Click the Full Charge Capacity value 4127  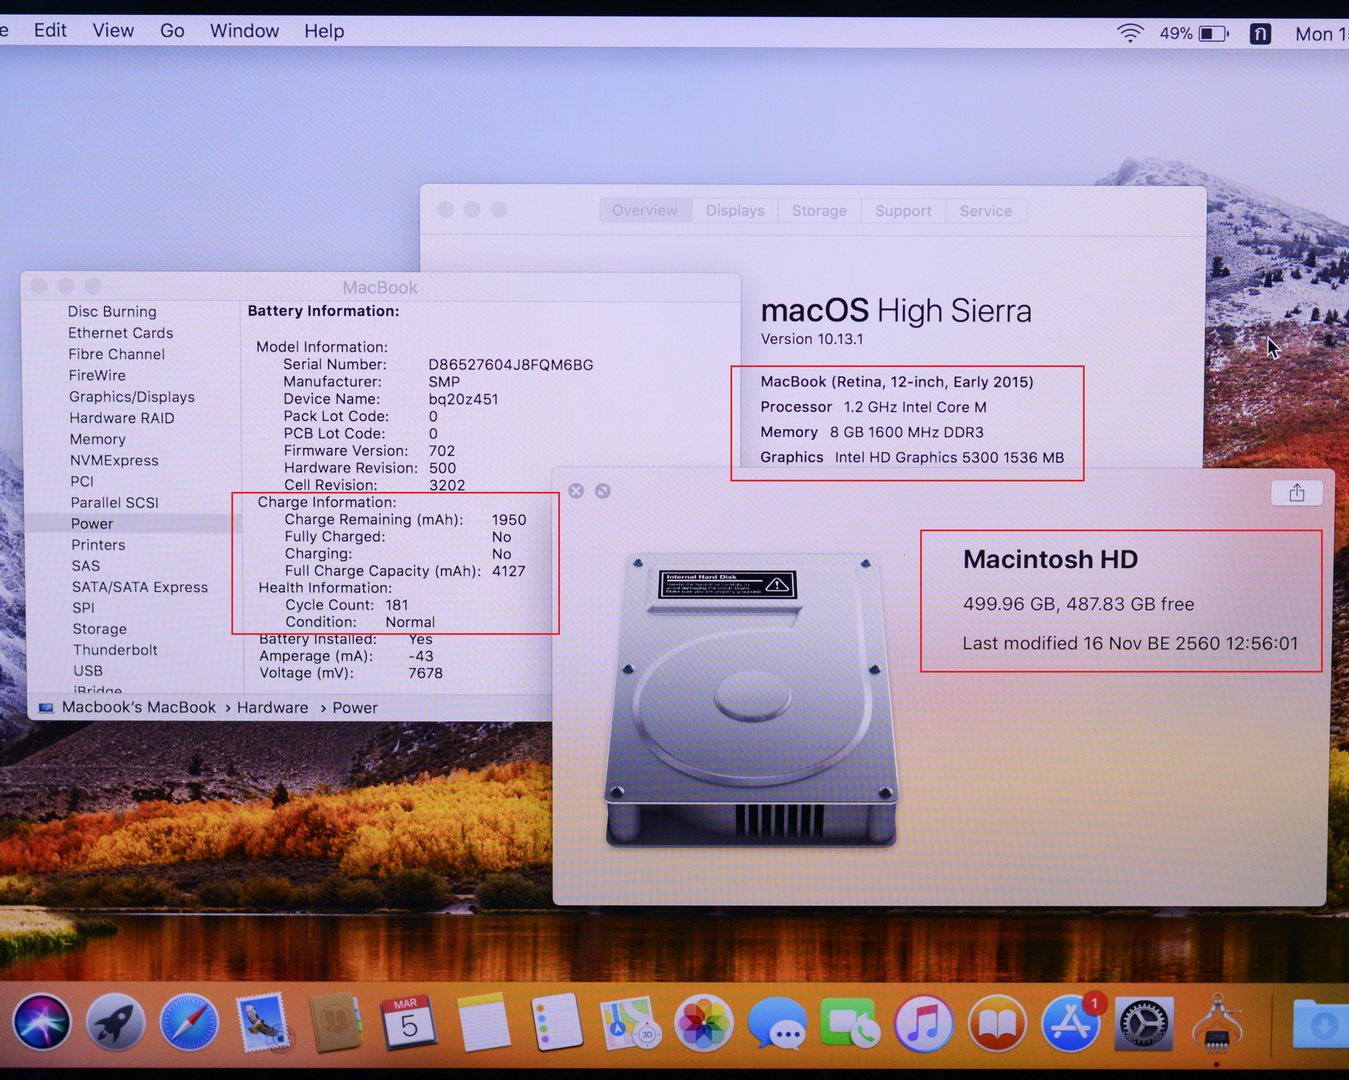coord(509,571)
